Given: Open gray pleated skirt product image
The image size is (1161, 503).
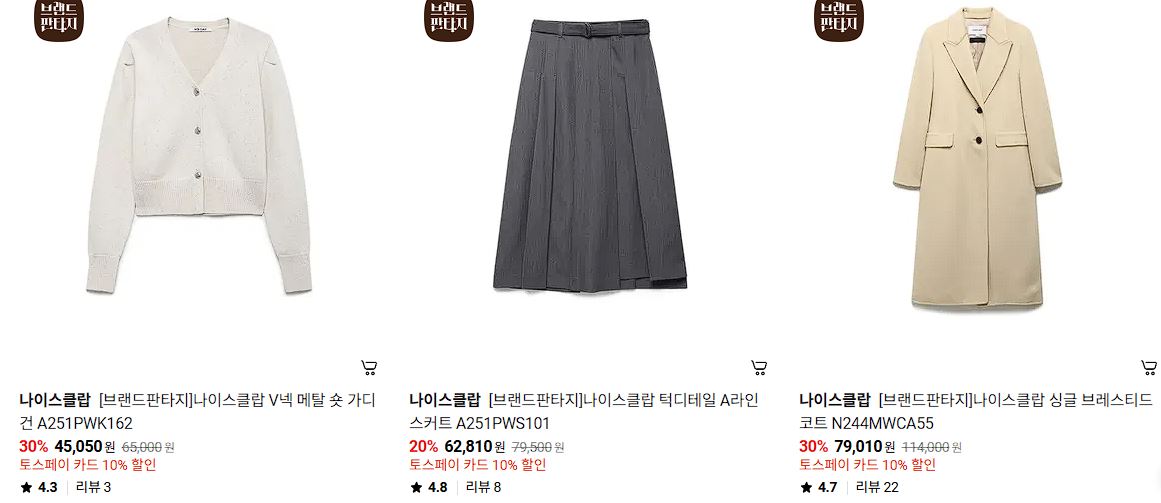Looking at the screenshot, I should [590, 156].
